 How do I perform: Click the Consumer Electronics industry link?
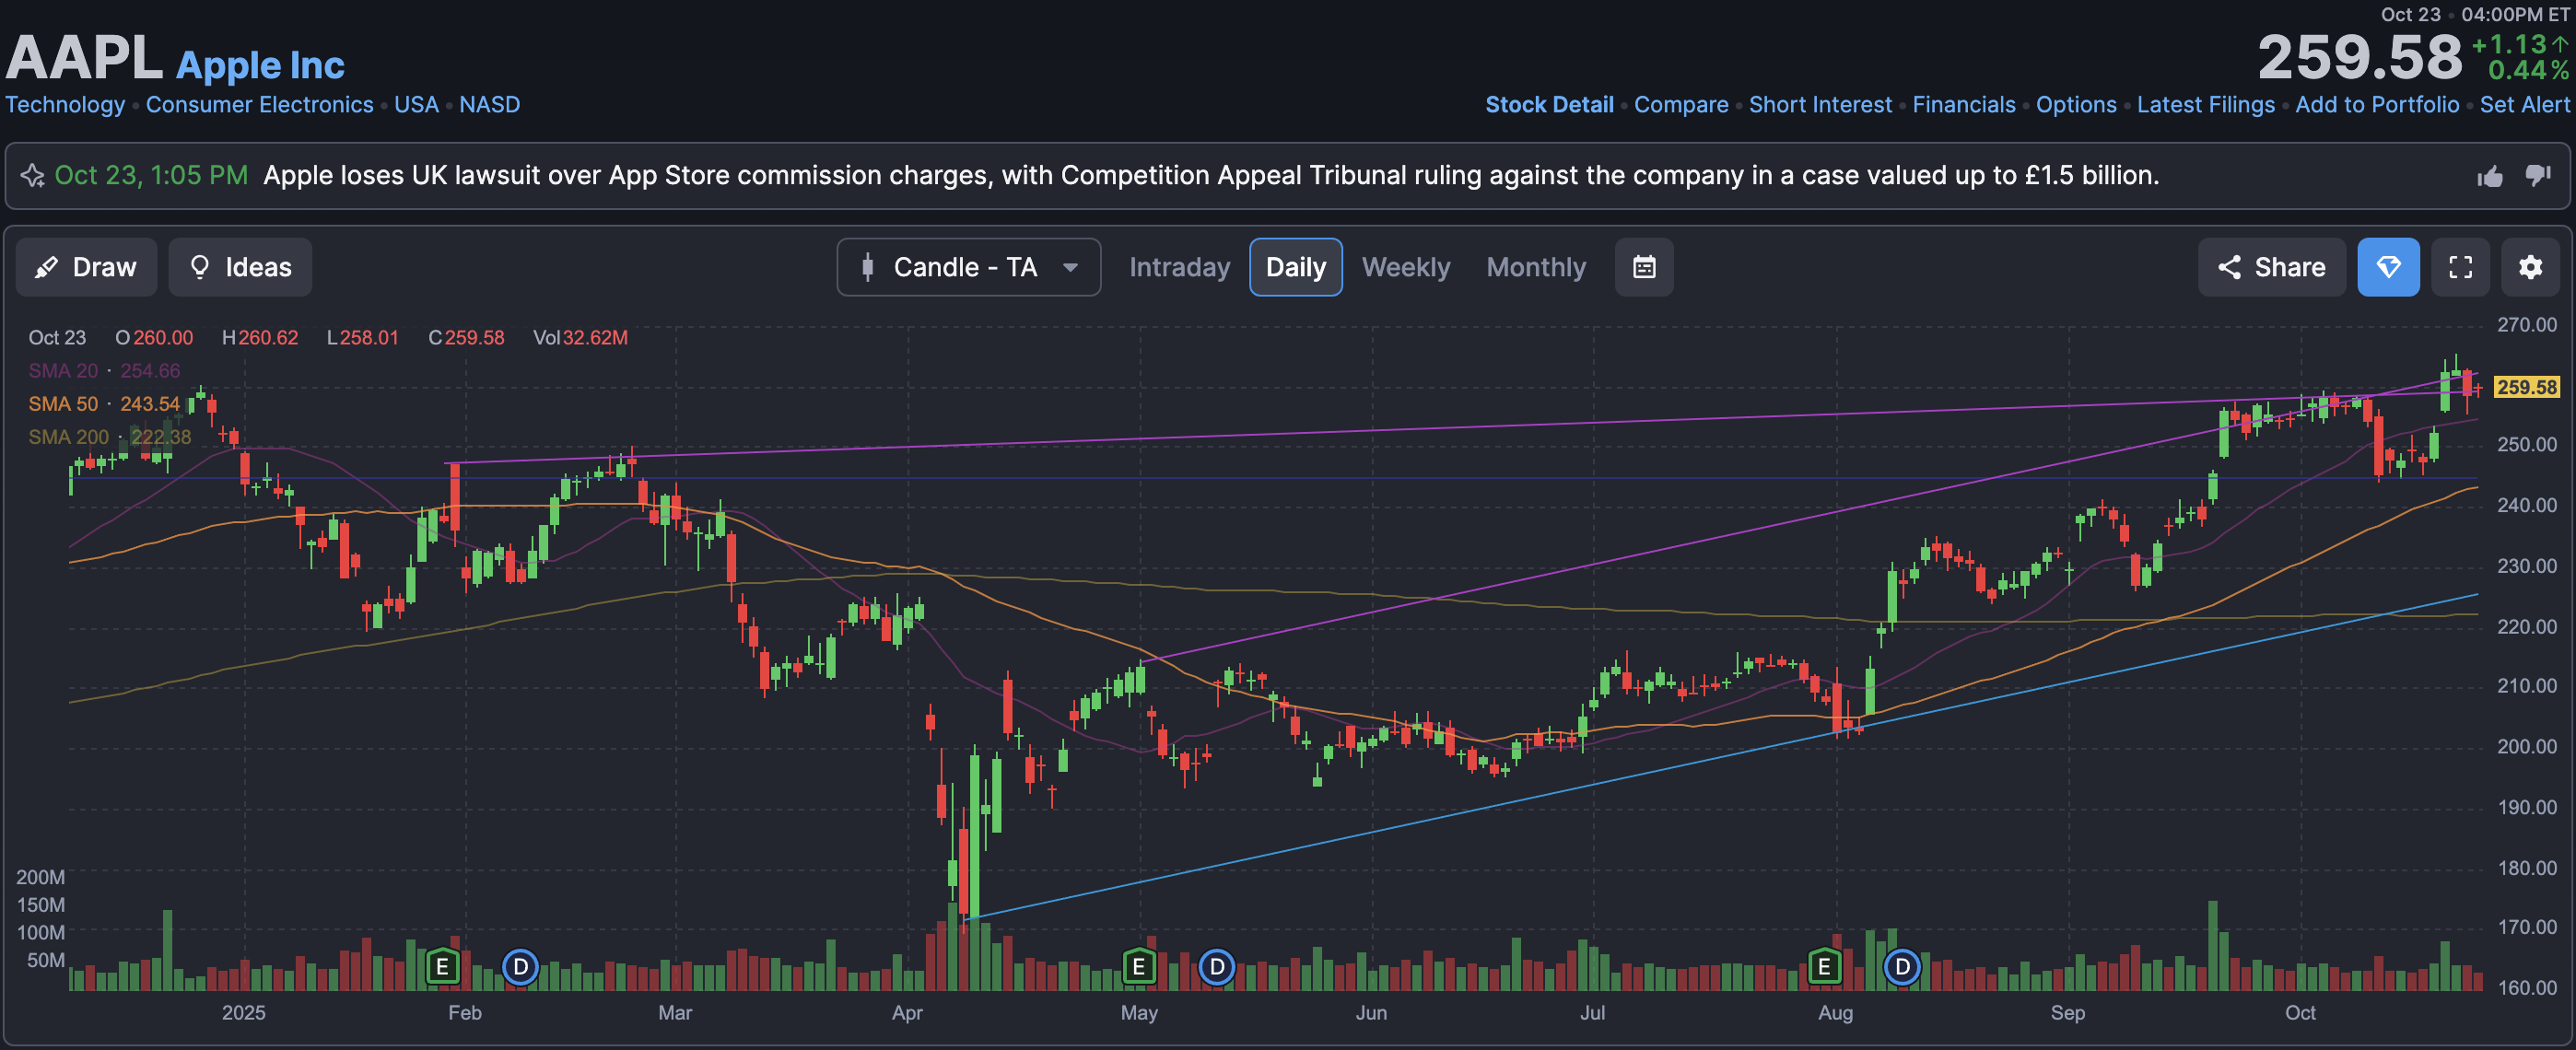[259, 105]
